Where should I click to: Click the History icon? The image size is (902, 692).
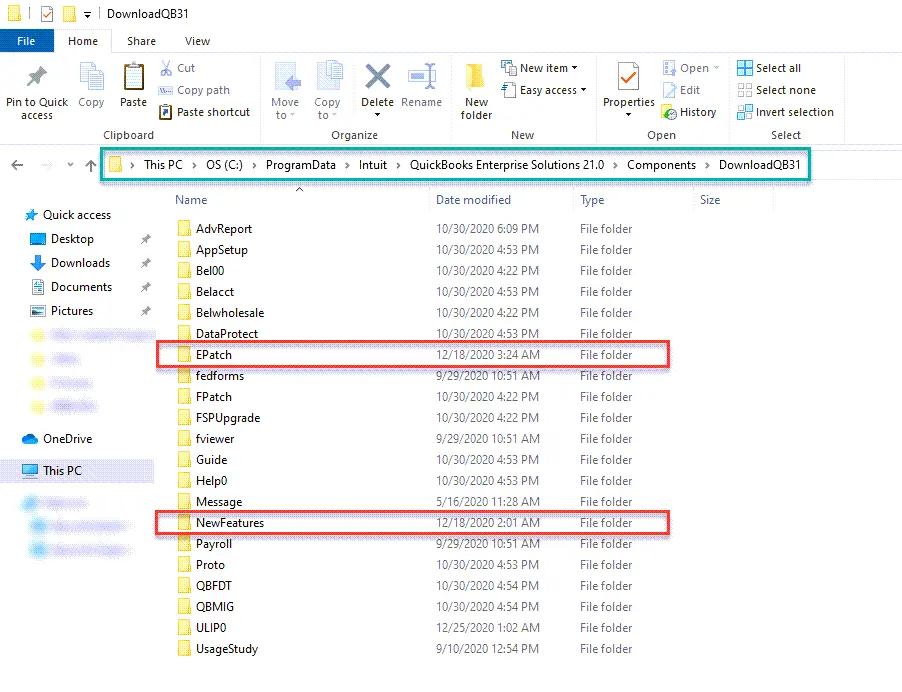[669, 112]
